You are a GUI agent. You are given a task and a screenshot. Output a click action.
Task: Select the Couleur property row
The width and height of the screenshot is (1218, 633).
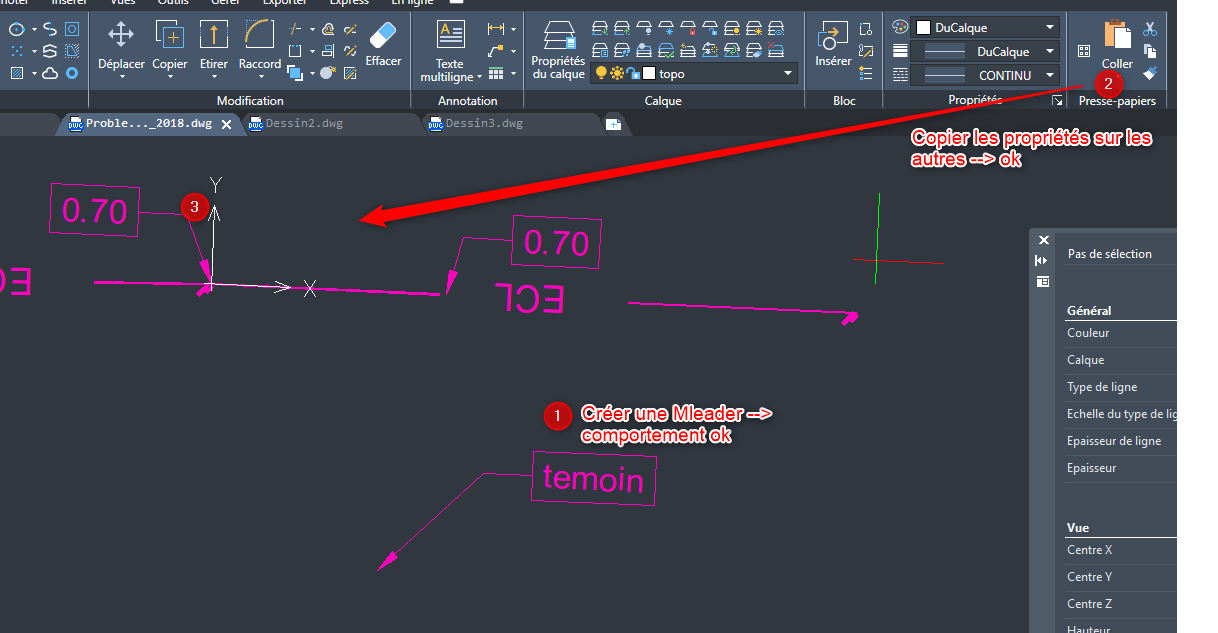coord(1120,333)
